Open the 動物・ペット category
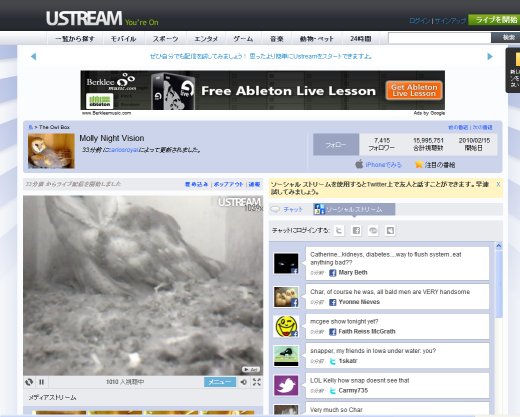Image resolution: width=520 pixels, height=417 pixels. [x=317, y=39]
